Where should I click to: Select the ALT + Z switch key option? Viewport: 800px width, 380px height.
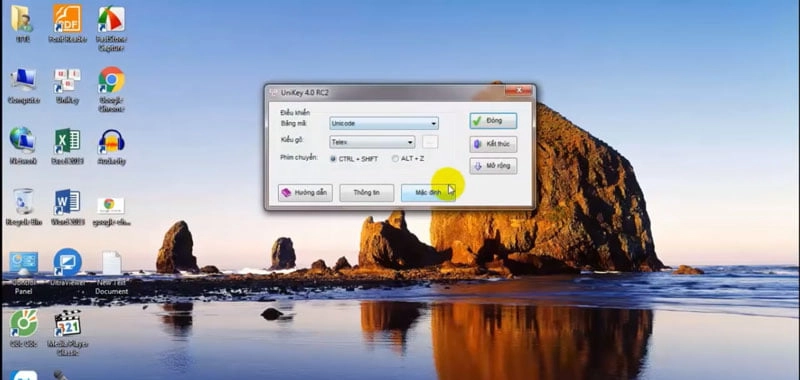click(408, 159)
